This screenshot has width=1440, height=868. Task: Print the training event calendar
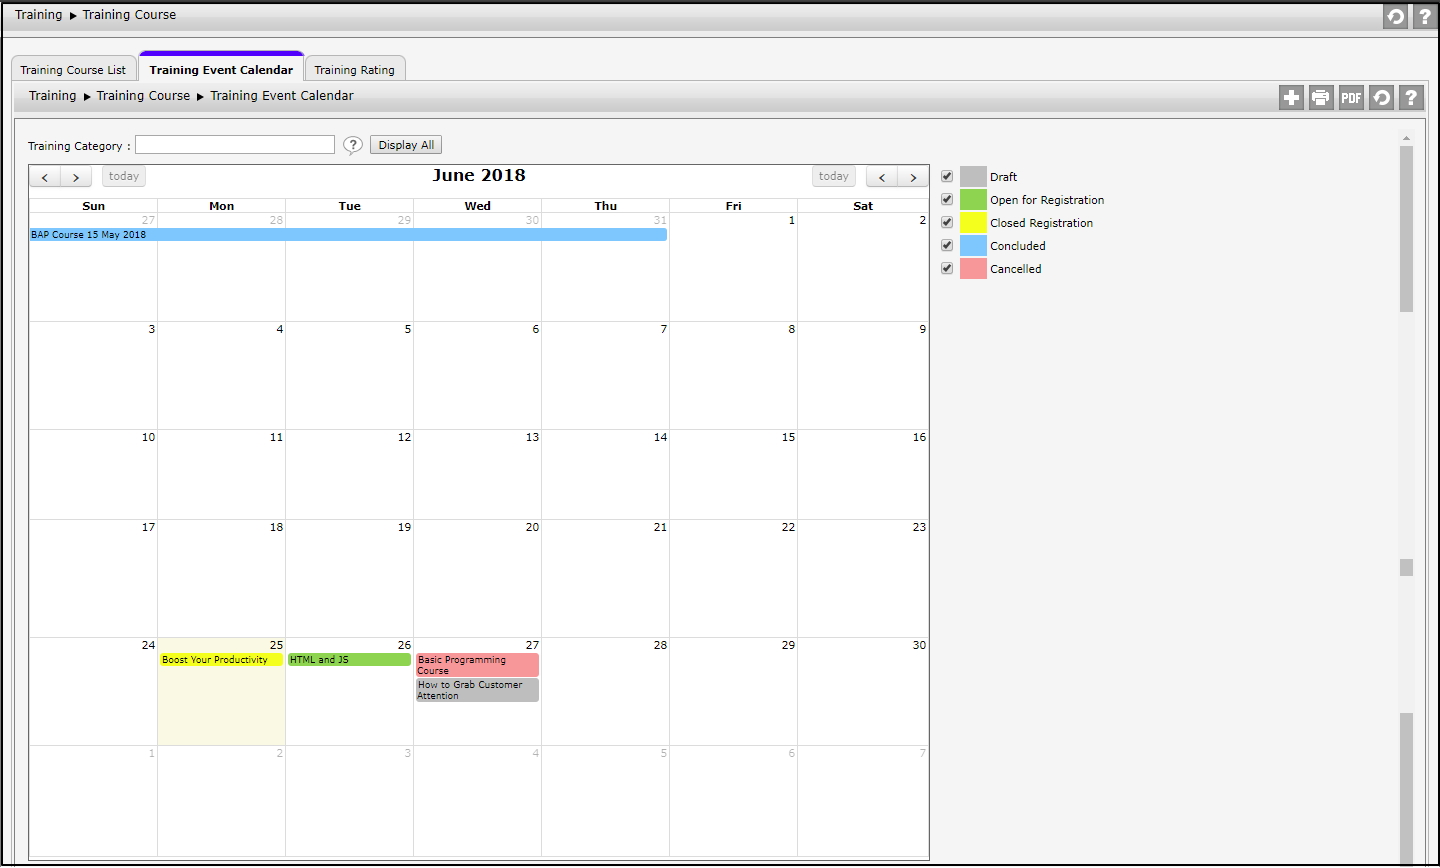[1321, 97]
